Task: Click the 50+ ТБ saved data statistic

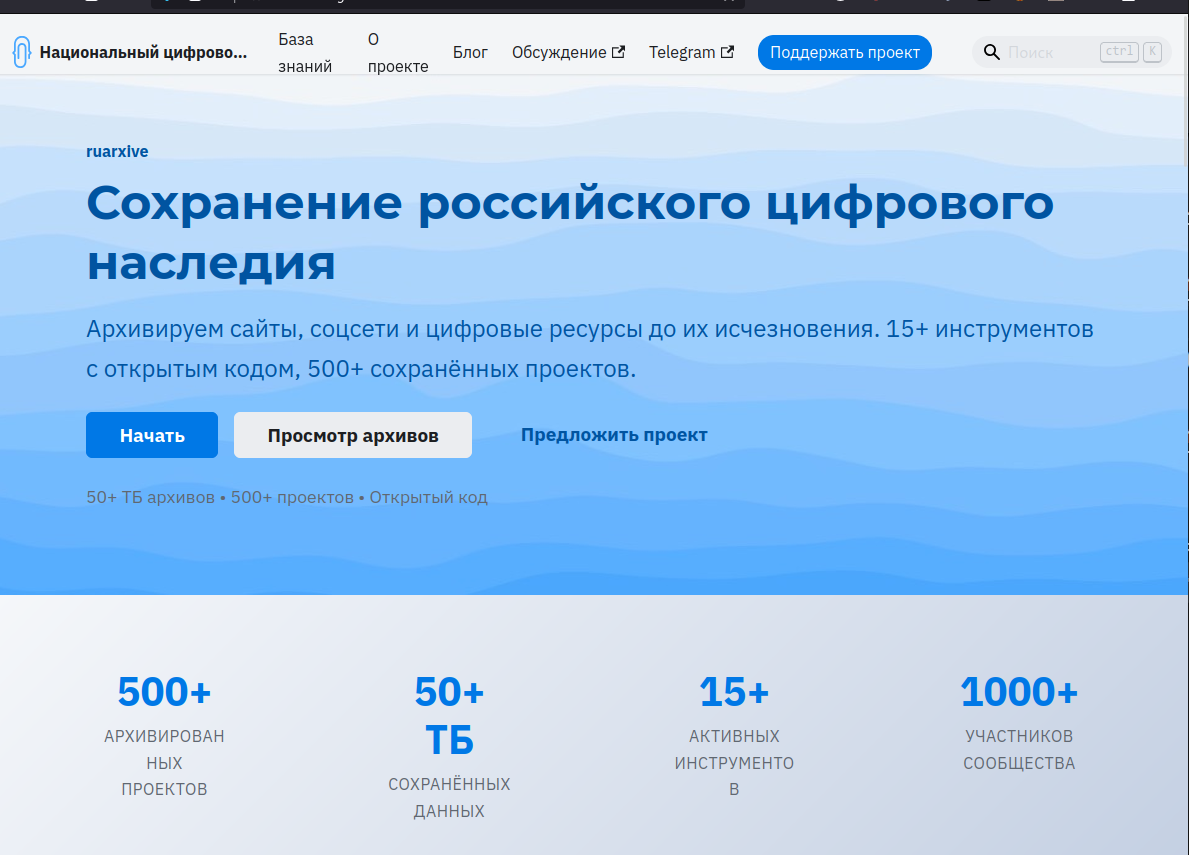Action: (449, 715)
